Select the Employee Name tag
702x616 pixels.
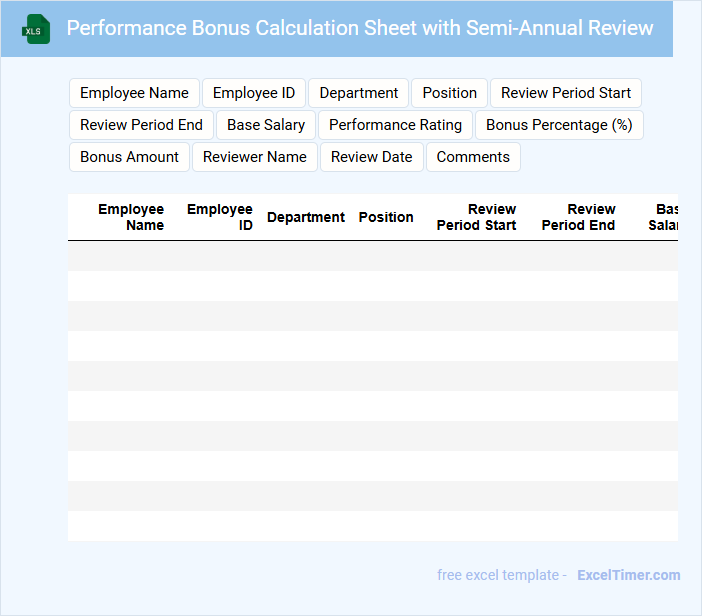coord(134,93)
